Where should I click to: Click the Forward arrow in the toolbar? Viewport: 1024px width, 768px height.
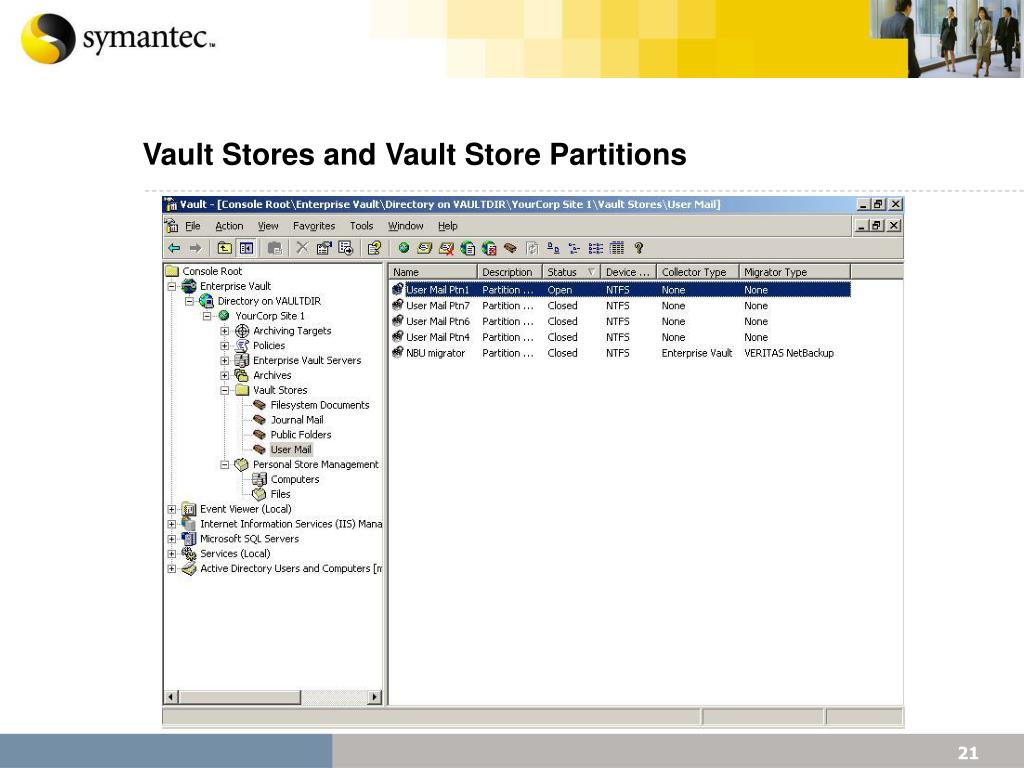click(195, 248)
